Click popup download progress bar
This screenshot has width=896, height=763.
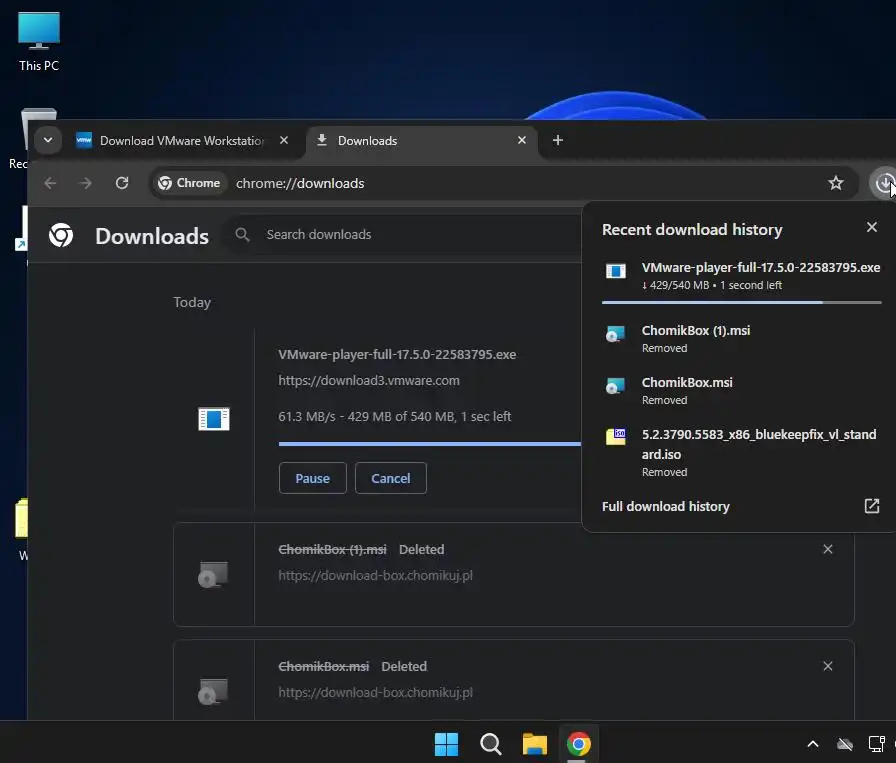(741, 302)
